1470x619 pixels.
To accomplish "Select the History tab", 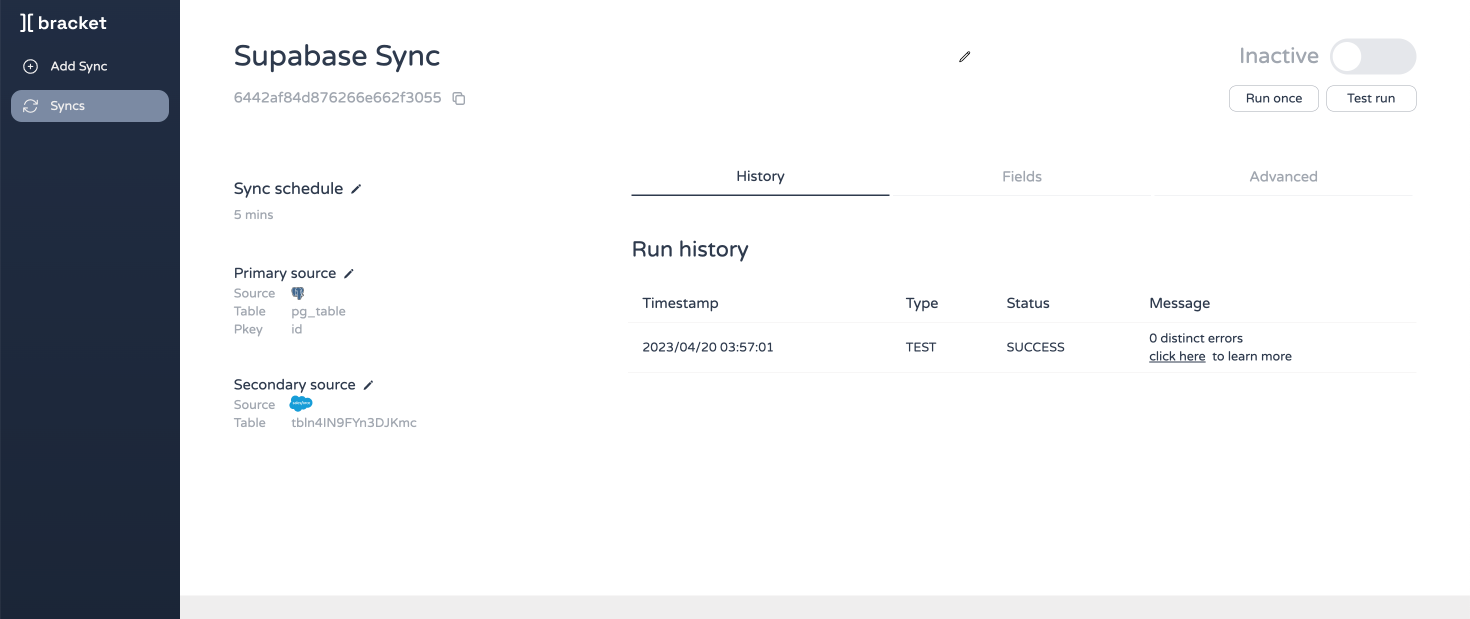I will tap(760, 176).
